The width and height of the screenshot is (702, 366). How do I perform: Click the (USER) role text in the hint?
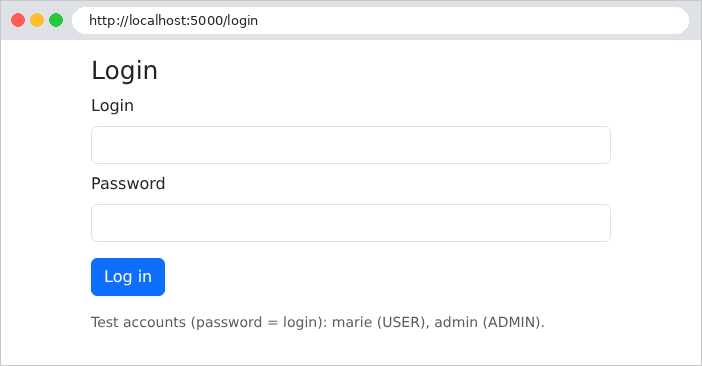(x=401, y=322)
